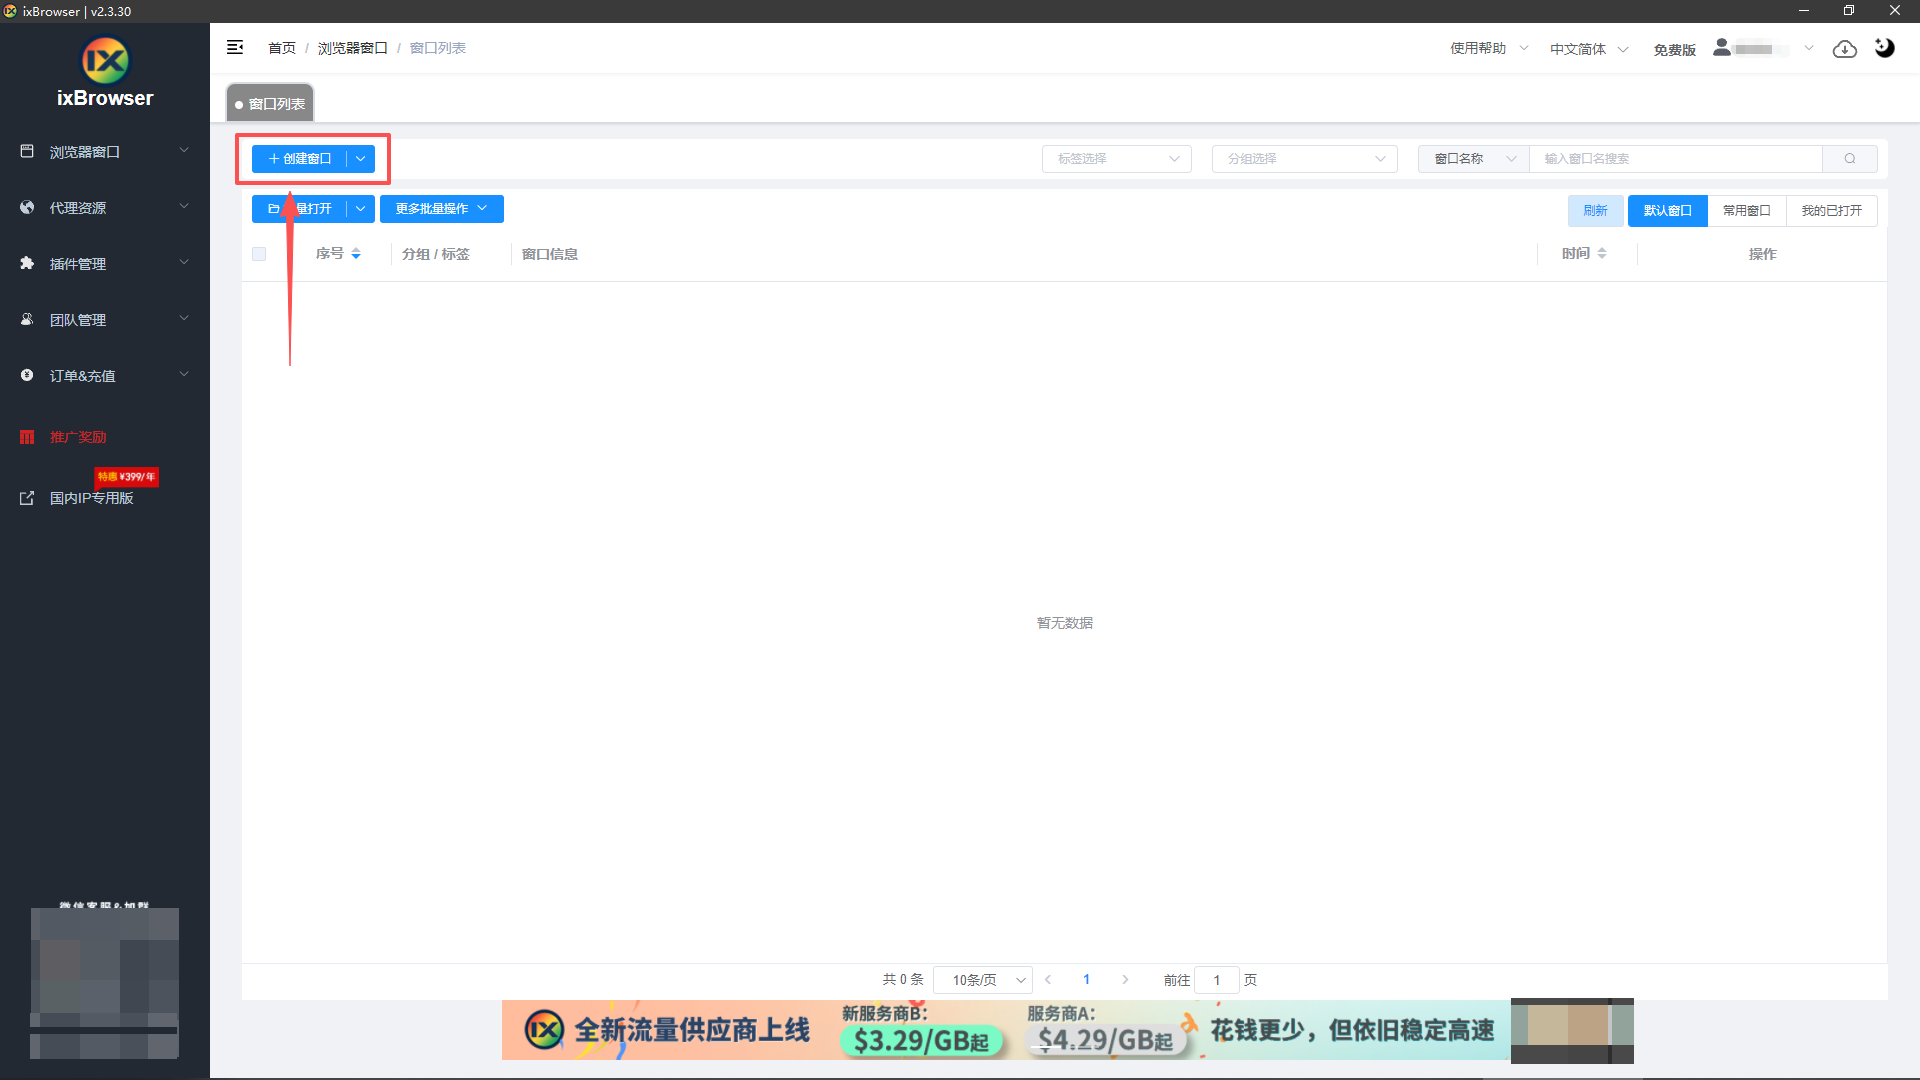Click 刷新 refresh button
The width and height of the screenshot is (1920, 1080).
1595,210
